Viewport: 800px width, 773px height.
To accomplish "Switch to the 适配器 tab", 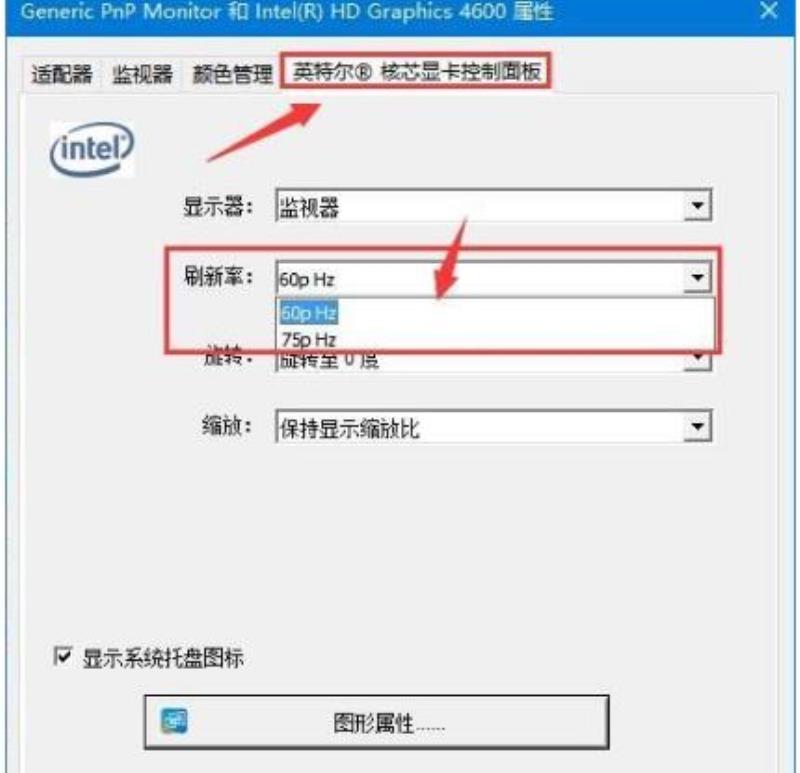I will (x=62, y=74).
